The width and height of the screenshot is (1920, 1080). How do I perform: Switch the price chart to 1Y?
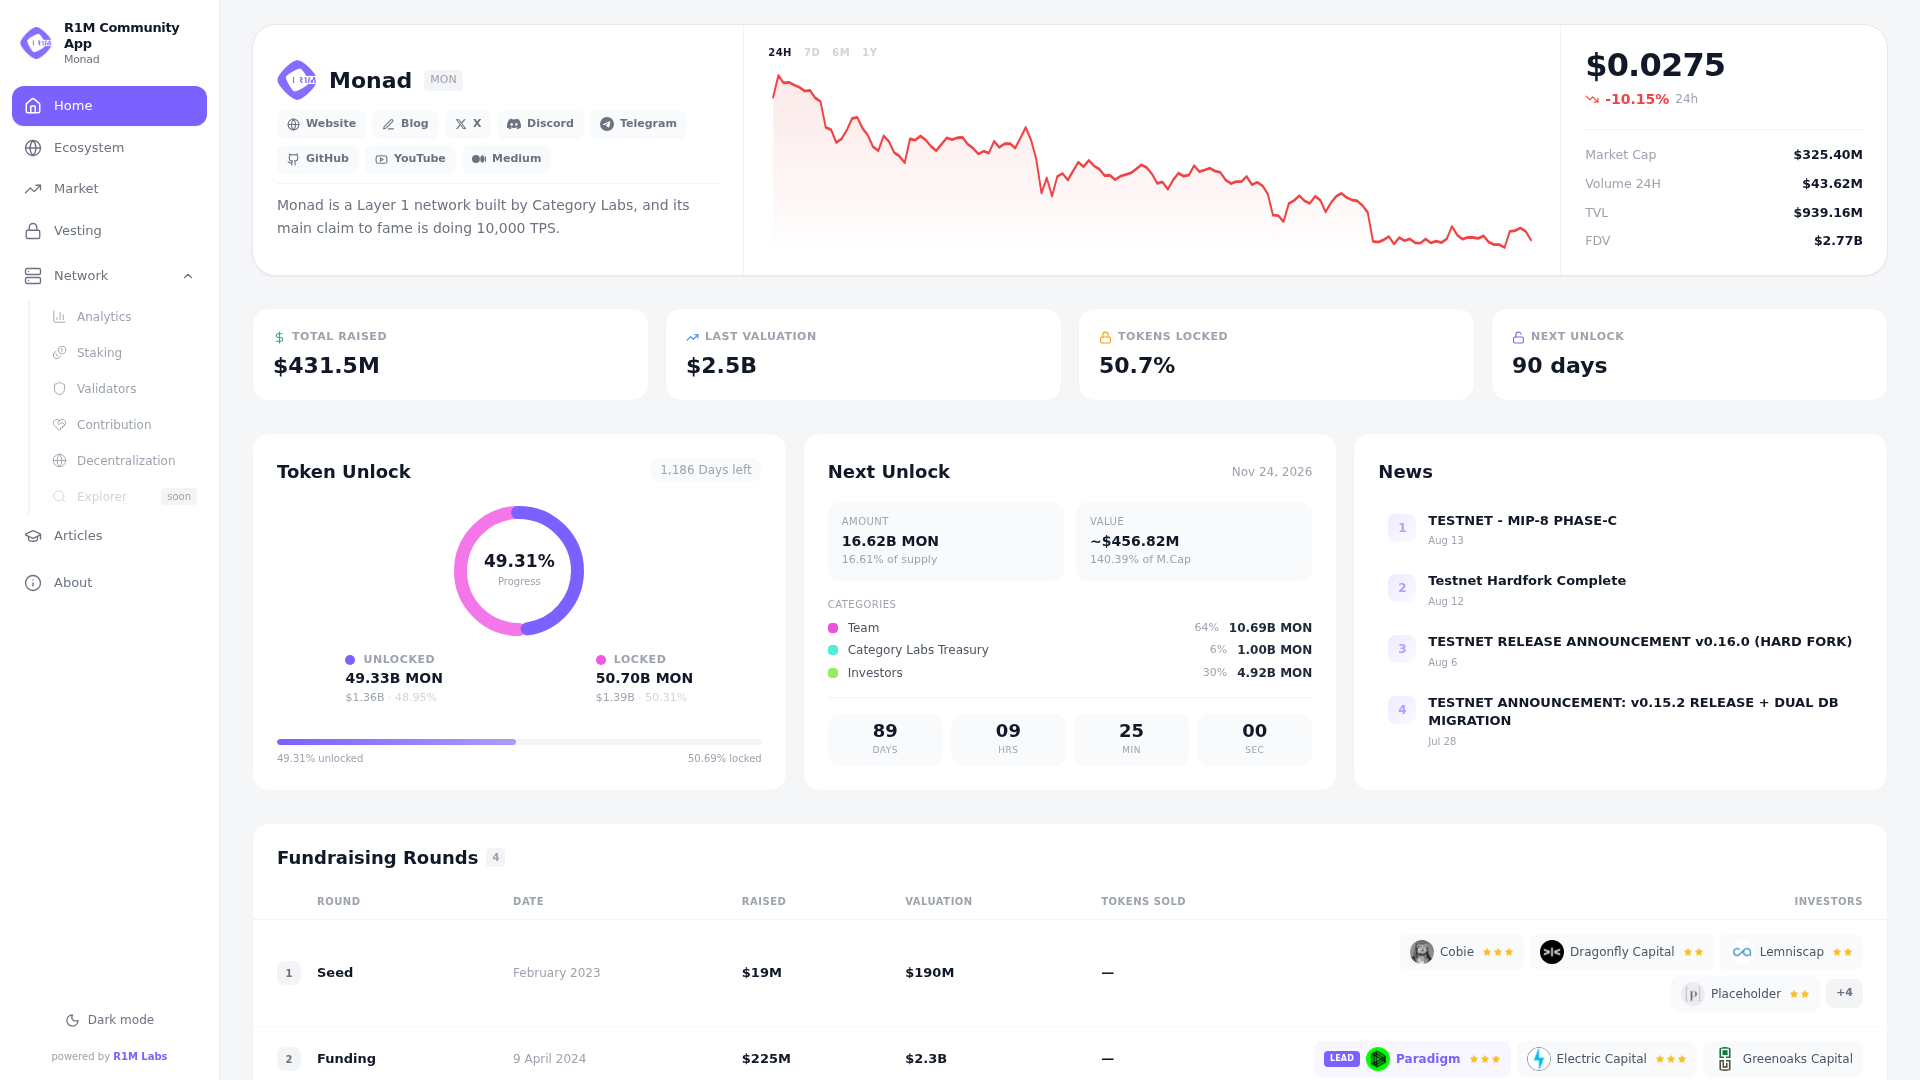click(870, 53)
